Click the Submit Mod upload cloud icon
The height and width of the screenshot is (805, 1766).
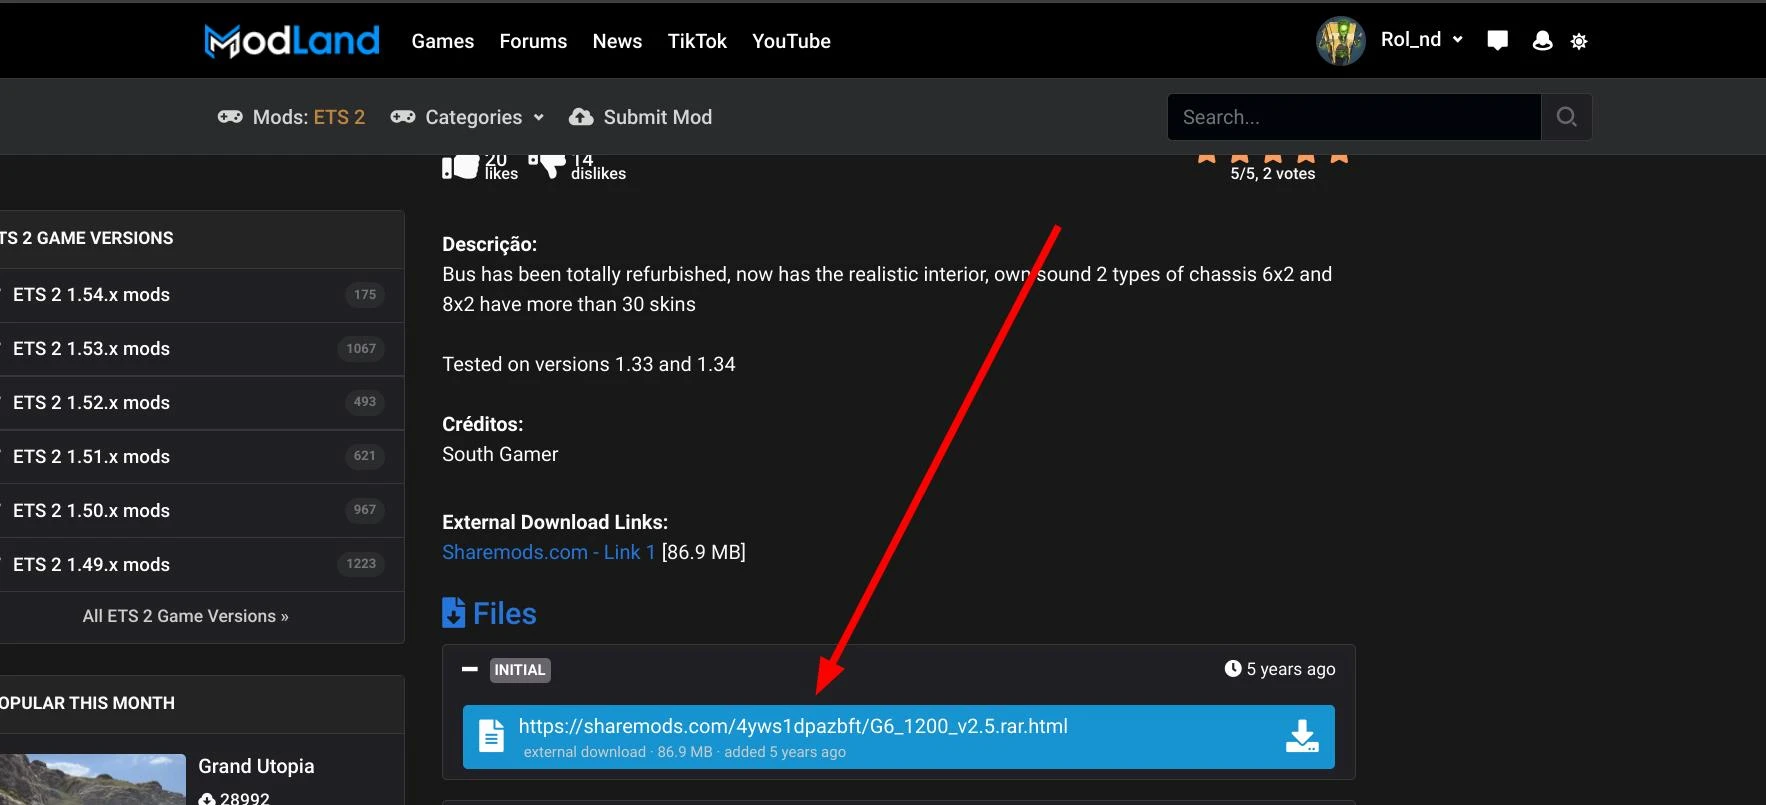click(581, 117)
